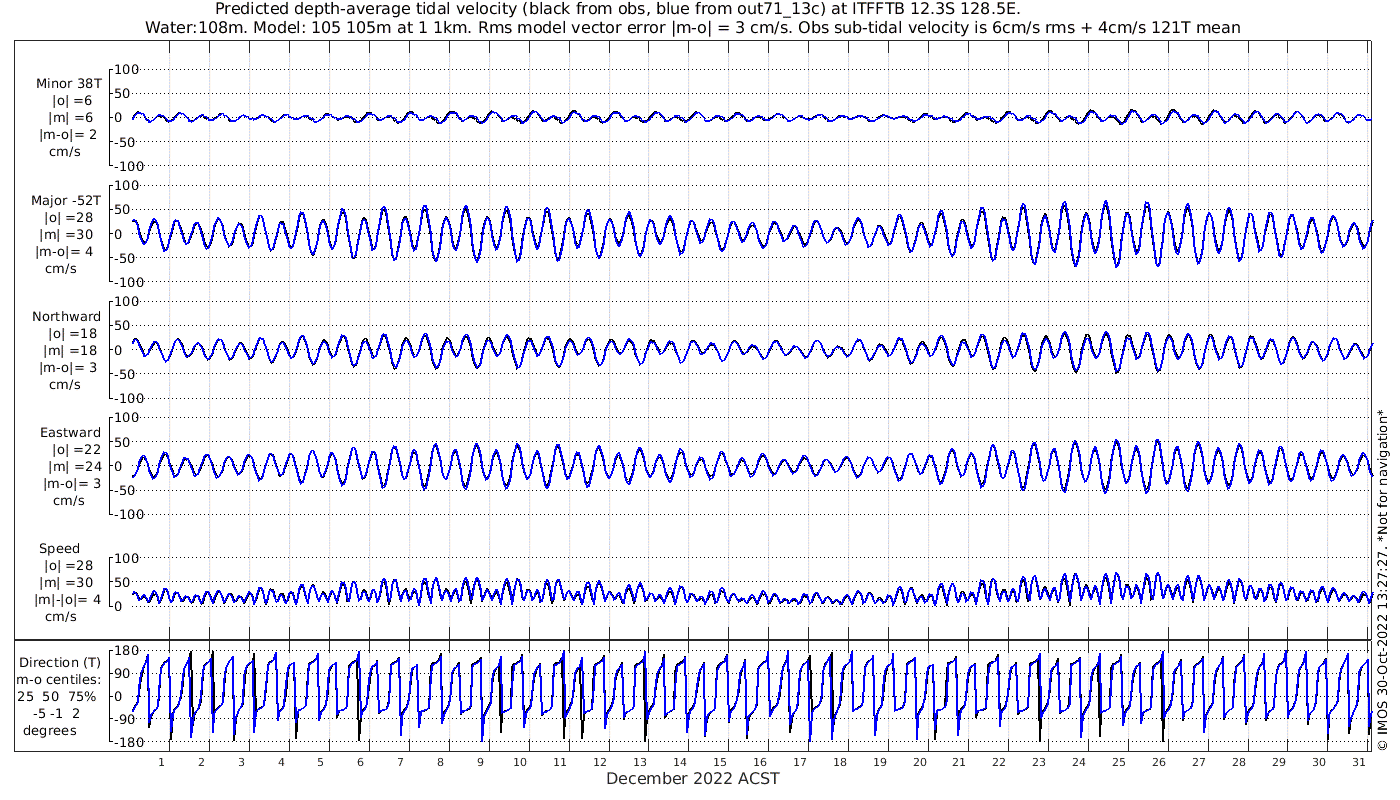This screenshot has width=1400, height=800.
Task: Click day '3' on the date axis
Action: click(x=241, y=761)
